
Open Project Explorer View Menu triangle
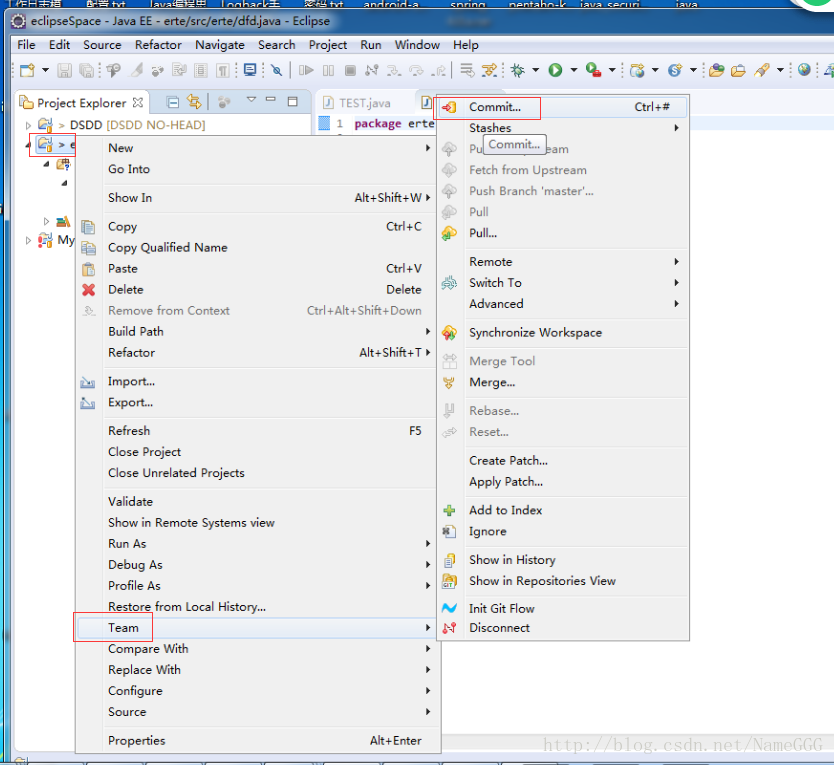(251, 99)
